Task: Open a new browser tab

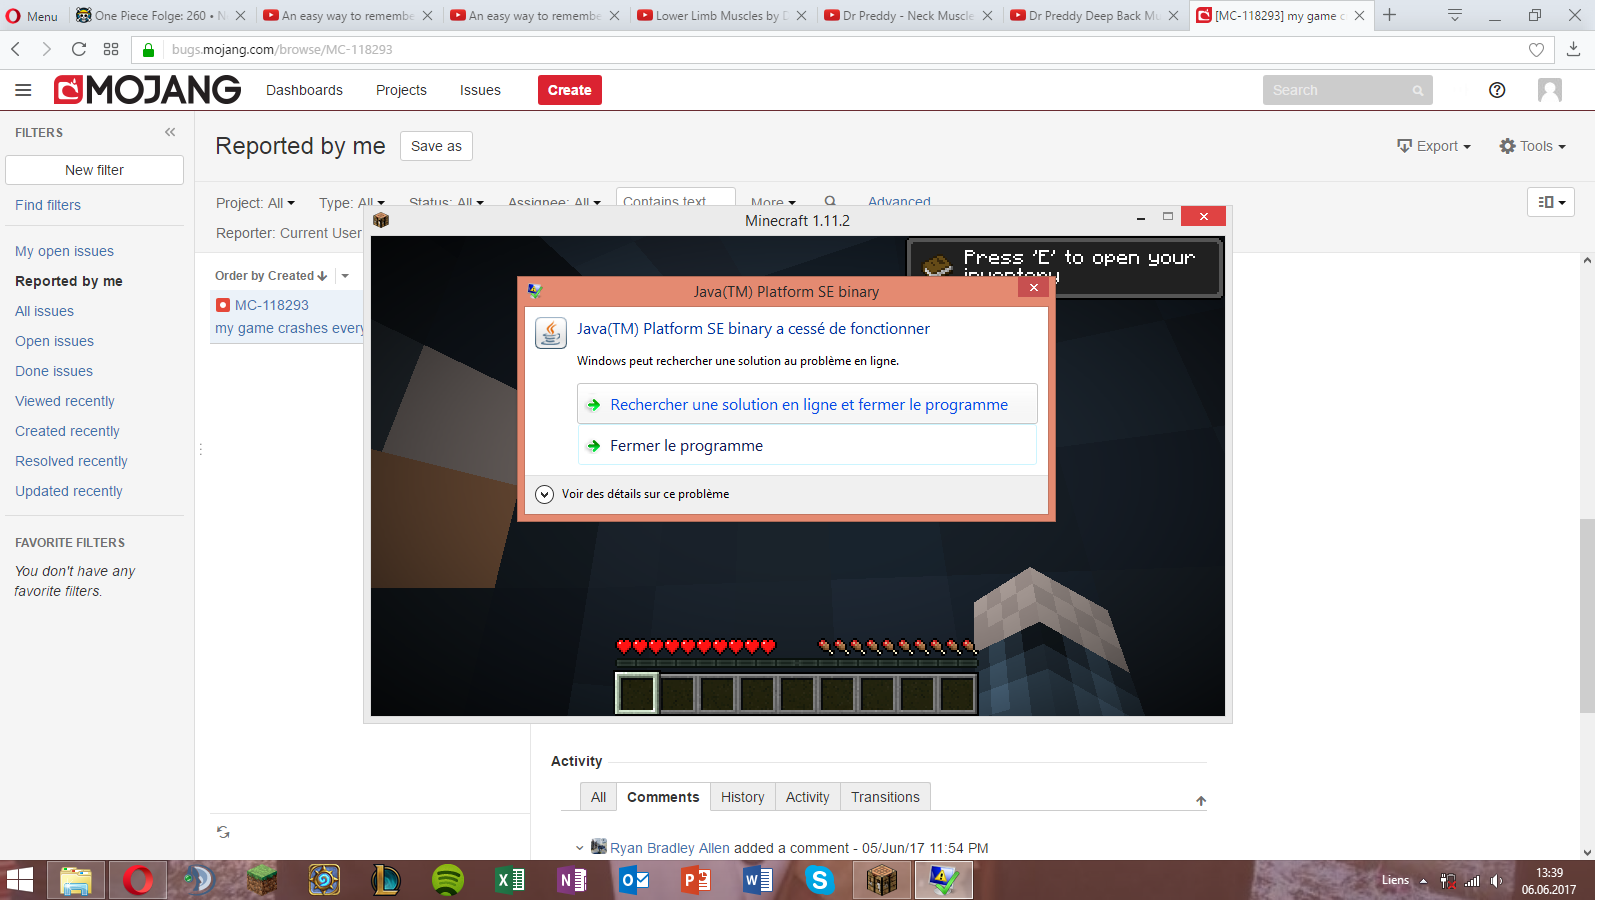Action: pyautogui.click(x=1389, y=15)
